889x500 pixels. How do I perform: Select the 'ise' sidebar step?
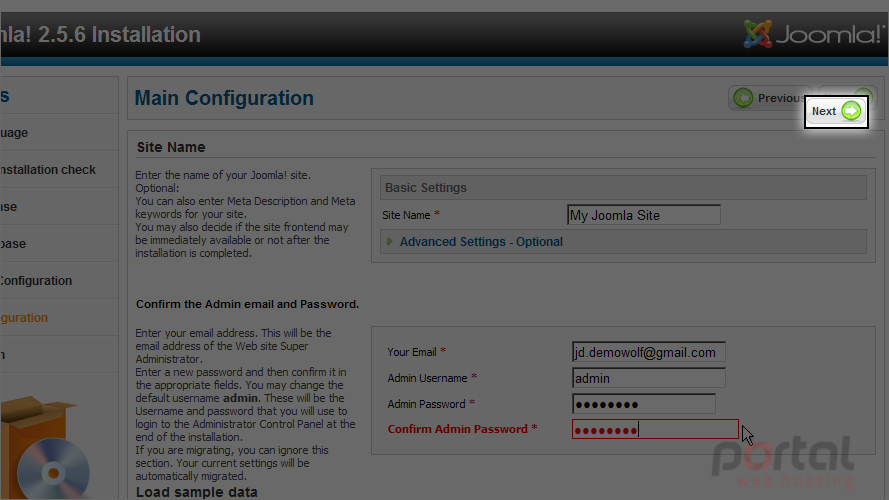point(9,207)
